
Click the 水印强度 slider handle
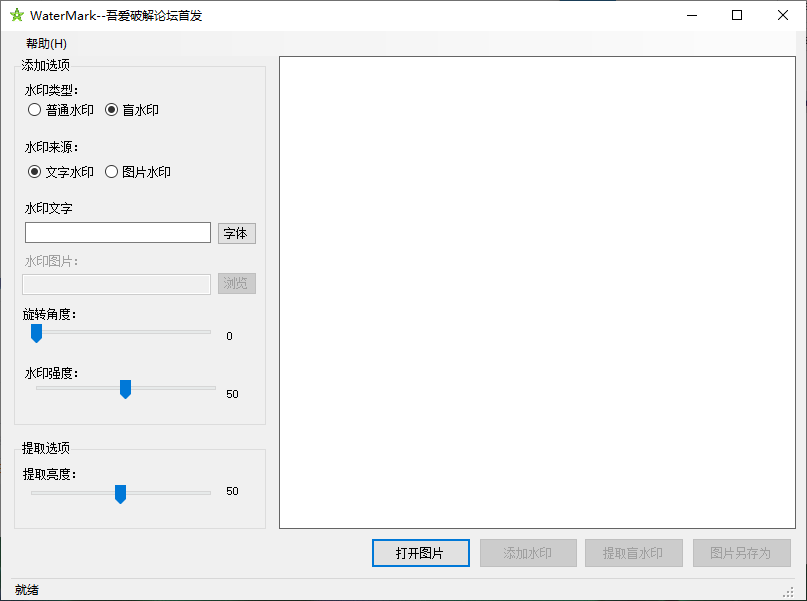click(x=125, y=389)
